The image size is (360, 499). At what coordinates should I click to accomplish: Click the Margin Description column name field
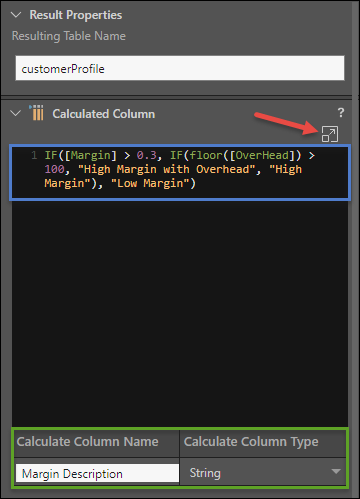point(97,473)
